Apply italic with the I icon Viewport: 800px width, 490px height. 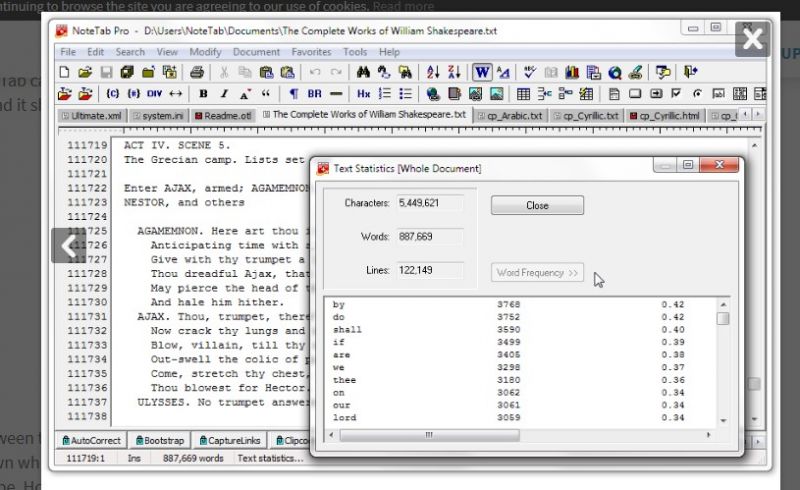point(224,94)
